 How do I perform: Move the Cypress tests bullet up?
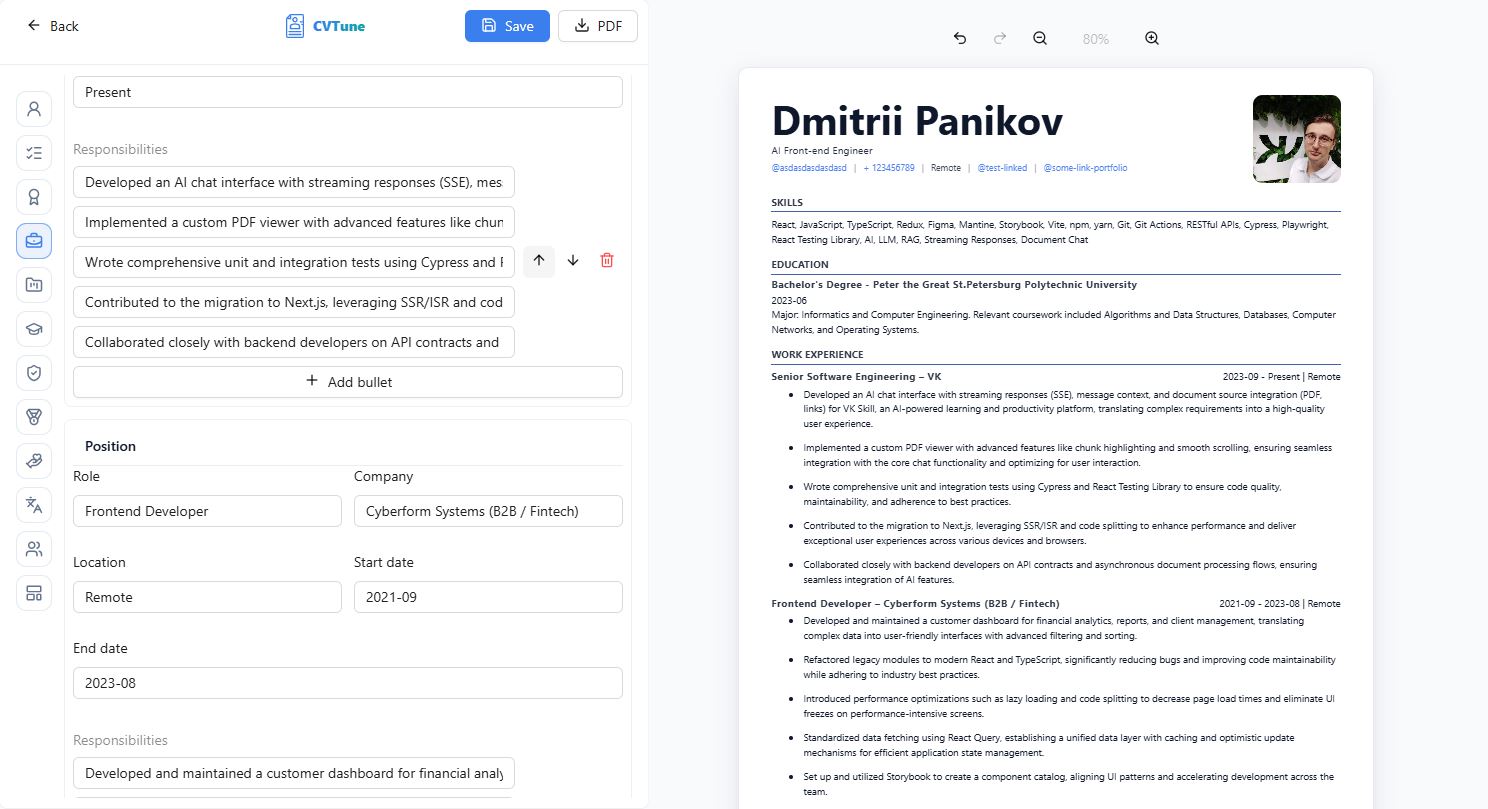(539, 260)
